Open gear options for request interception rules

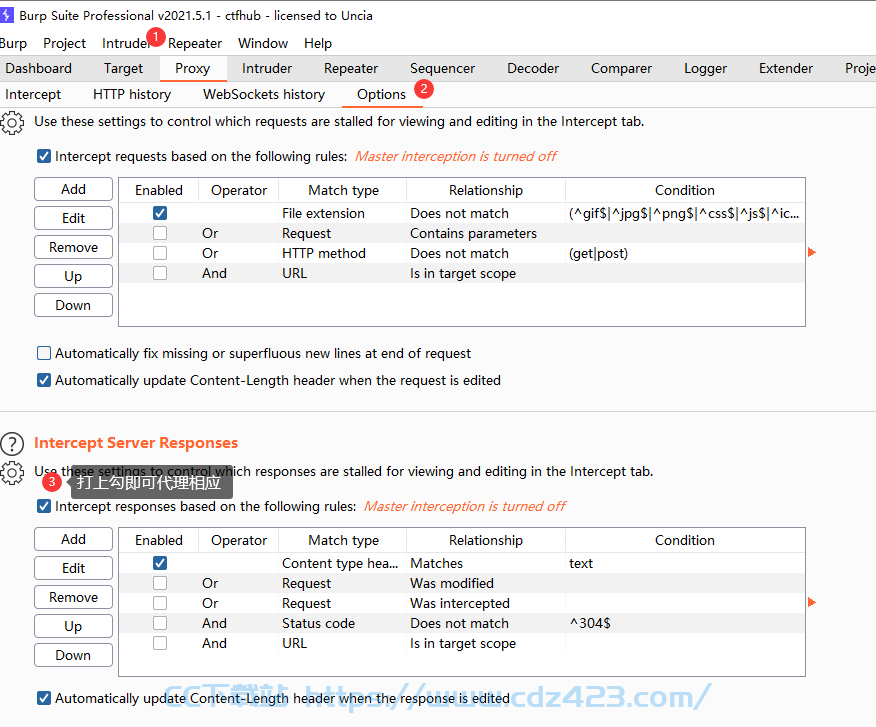coord(12,123)
